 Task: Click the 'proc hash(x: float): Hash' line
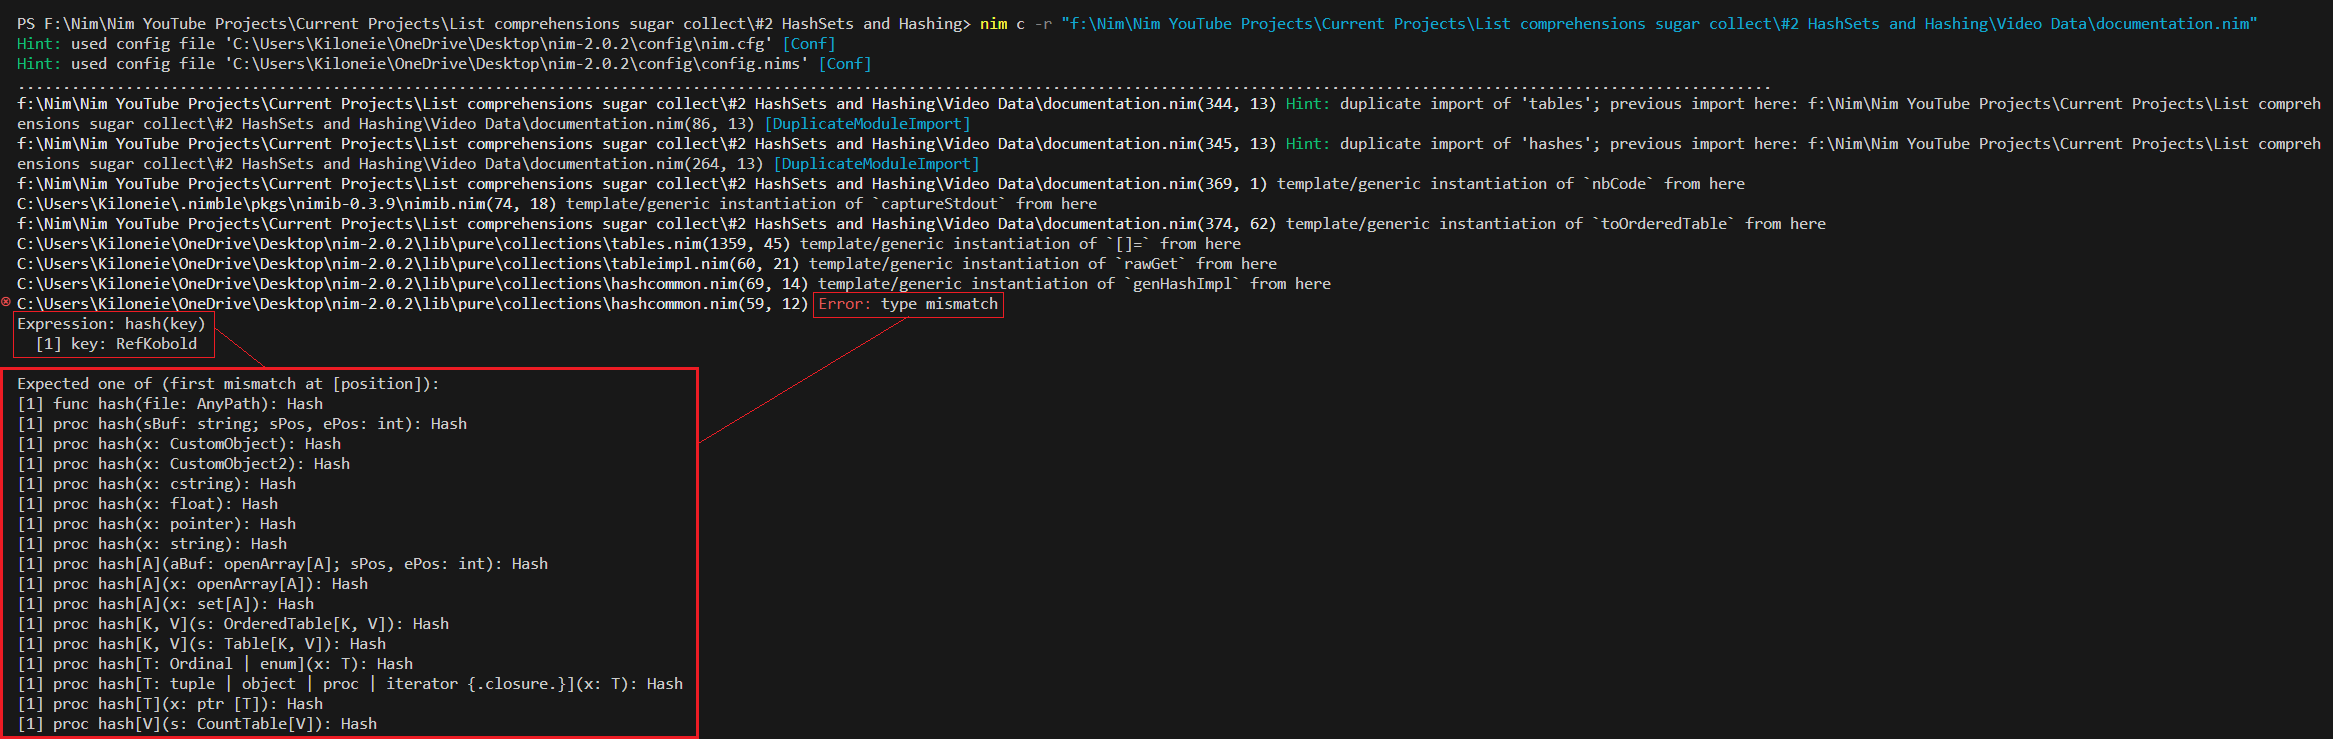coord(148,504)
